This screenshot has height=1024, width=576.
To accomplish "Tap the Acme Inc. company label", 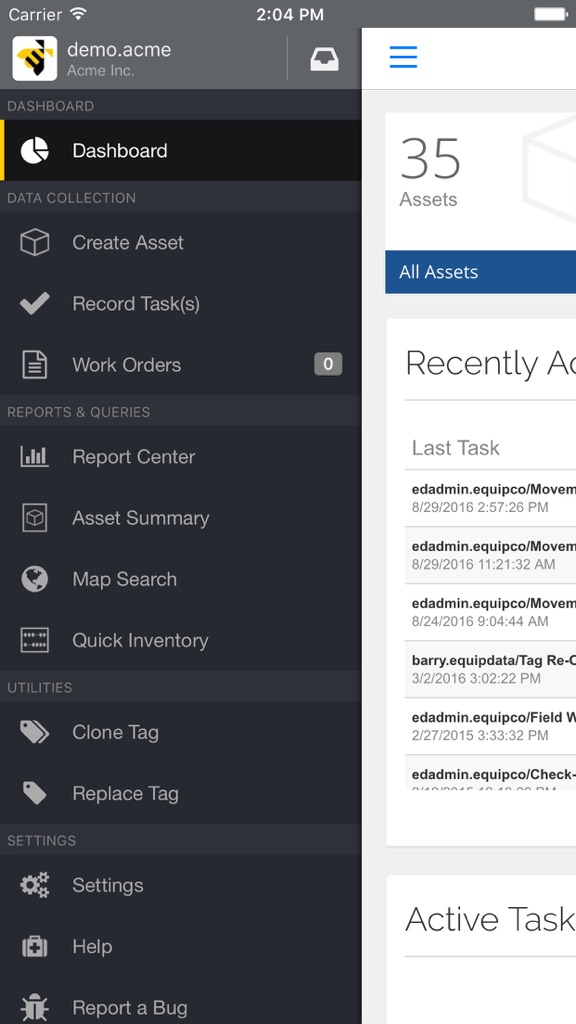I will (x=101, y=71).
